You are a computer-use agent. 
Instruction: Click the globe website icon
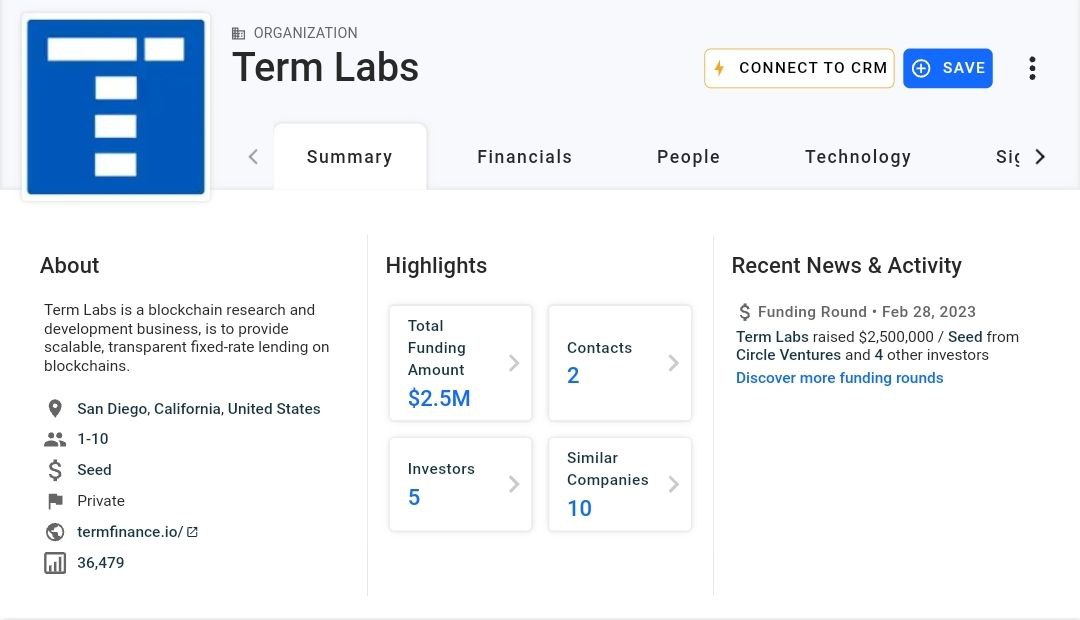pos(55,532)
